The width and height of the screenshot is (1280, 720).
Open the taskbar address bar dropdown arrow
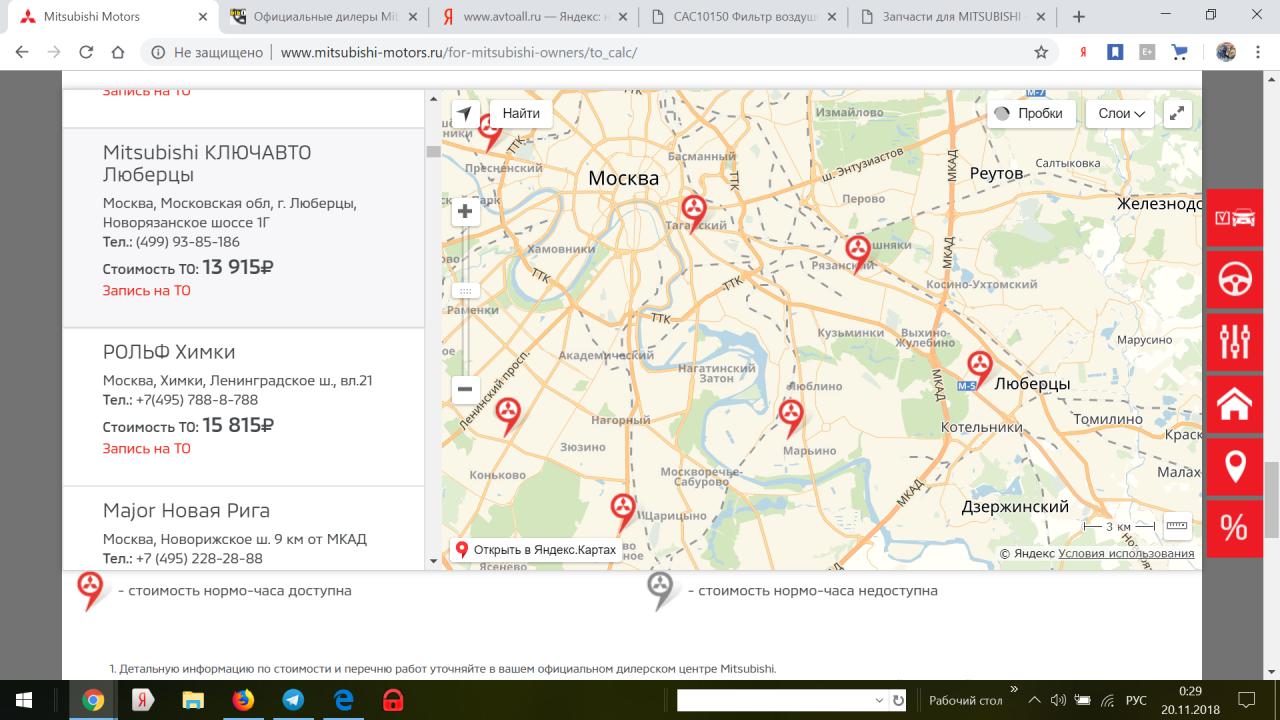coord(879,701)
